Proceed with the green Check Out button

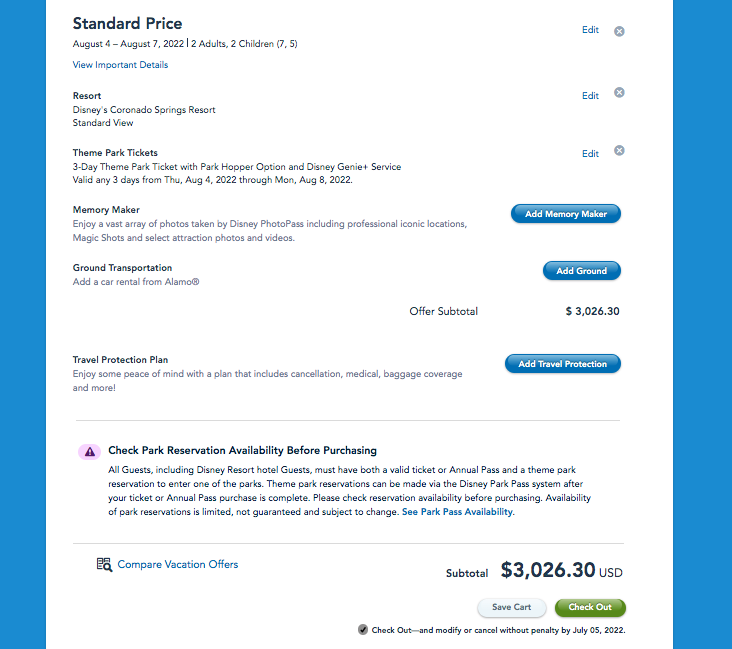pos(590,607)
